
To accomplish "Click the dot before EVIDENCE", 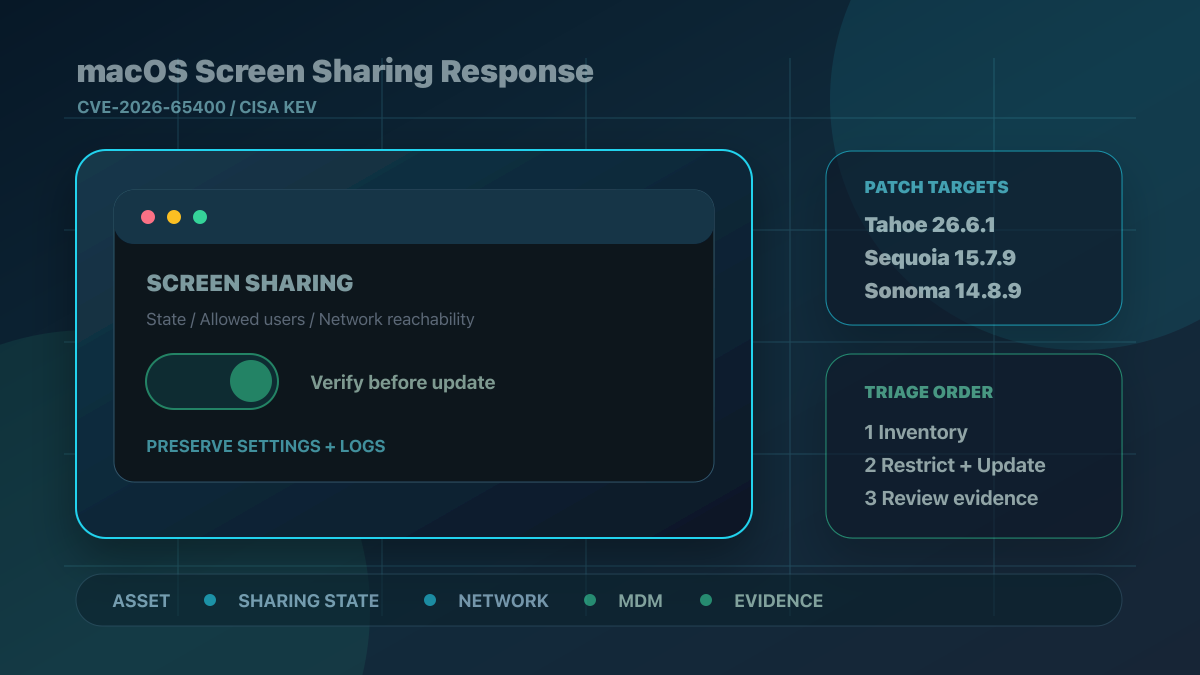I will (706, 600).
